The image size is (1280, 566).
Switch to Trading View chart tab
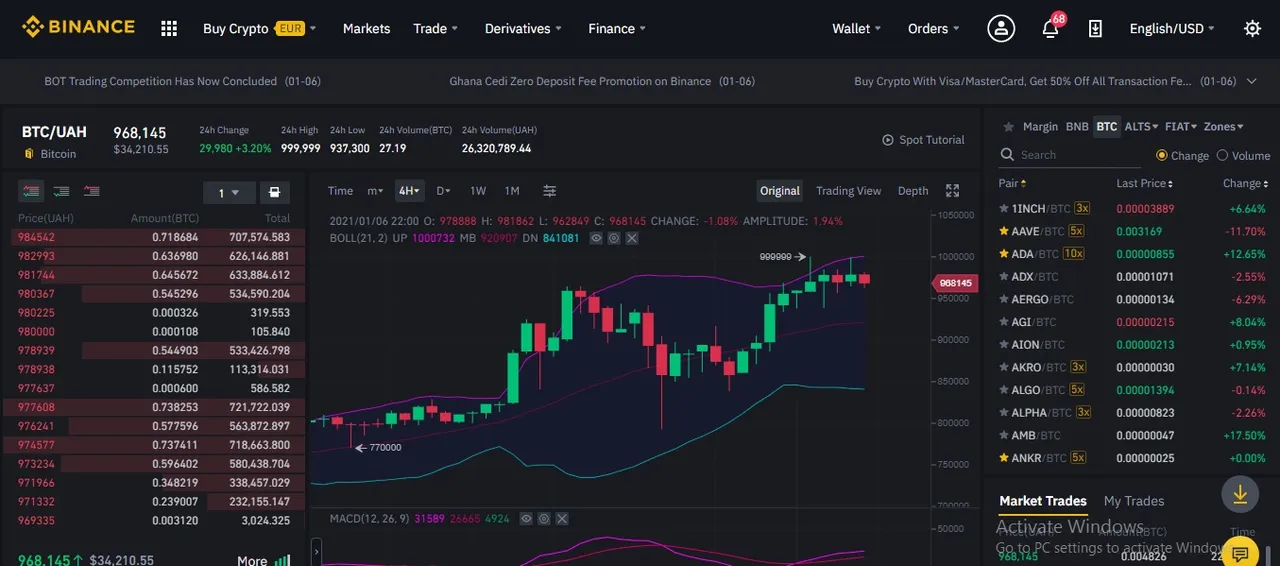click(x=848, y=191)
